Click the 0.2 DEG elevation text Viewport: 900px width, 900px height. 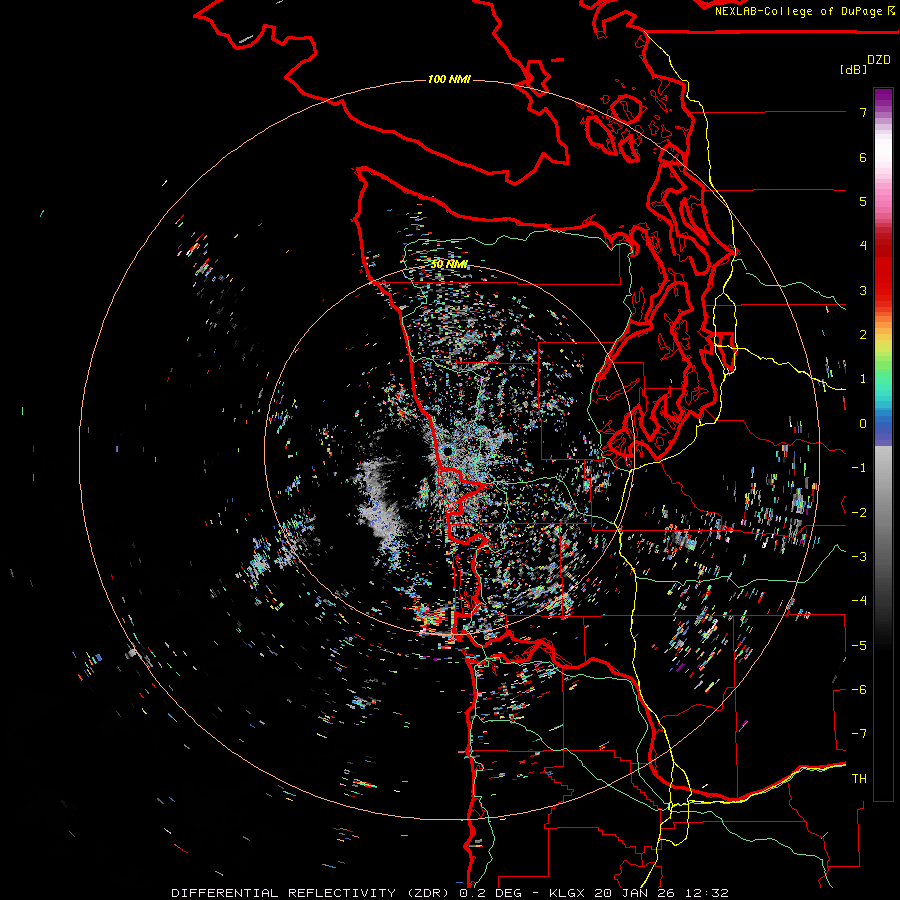(x=490, y=893)
